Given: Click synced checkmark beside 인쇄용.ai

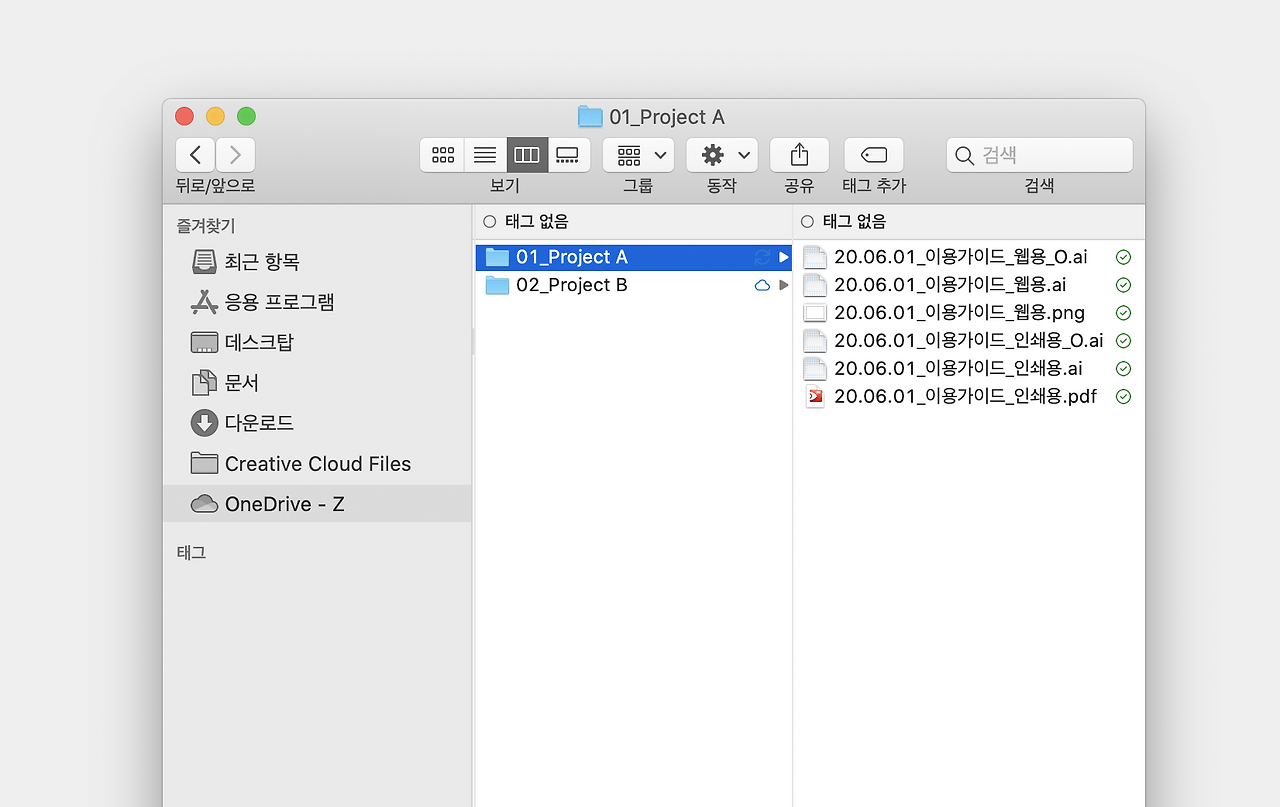Looking at the screenshot, I should tap(1123, 368).
